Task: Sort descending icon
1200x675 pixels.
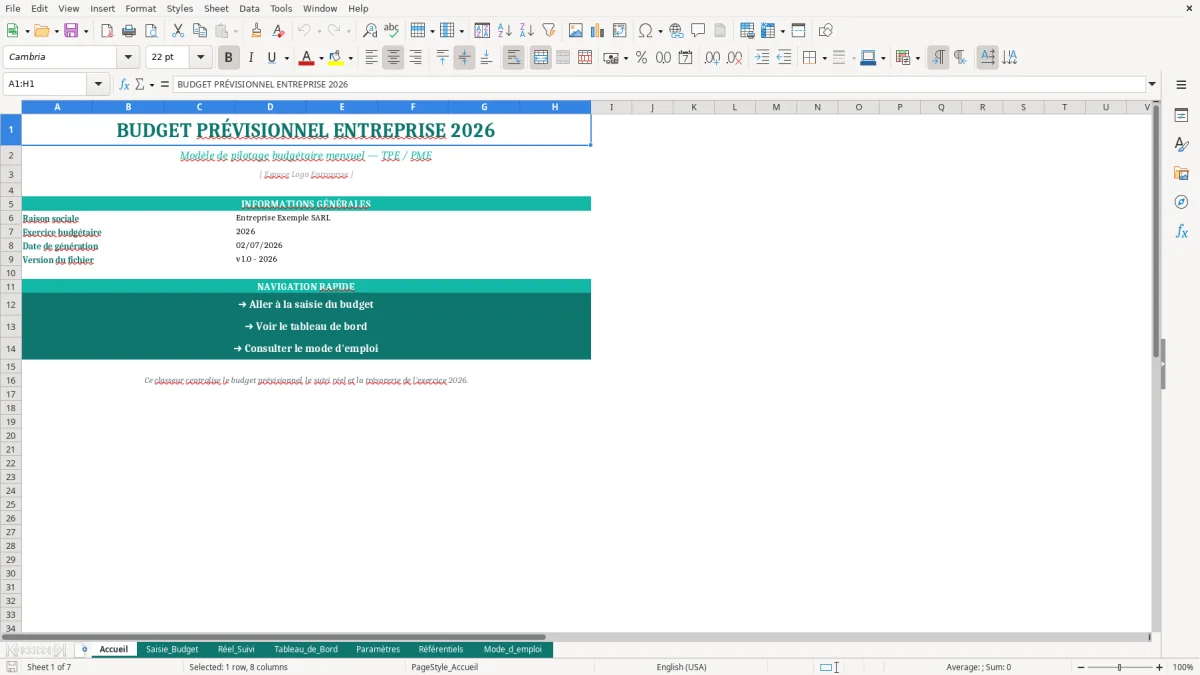Action: coord(527,31)
